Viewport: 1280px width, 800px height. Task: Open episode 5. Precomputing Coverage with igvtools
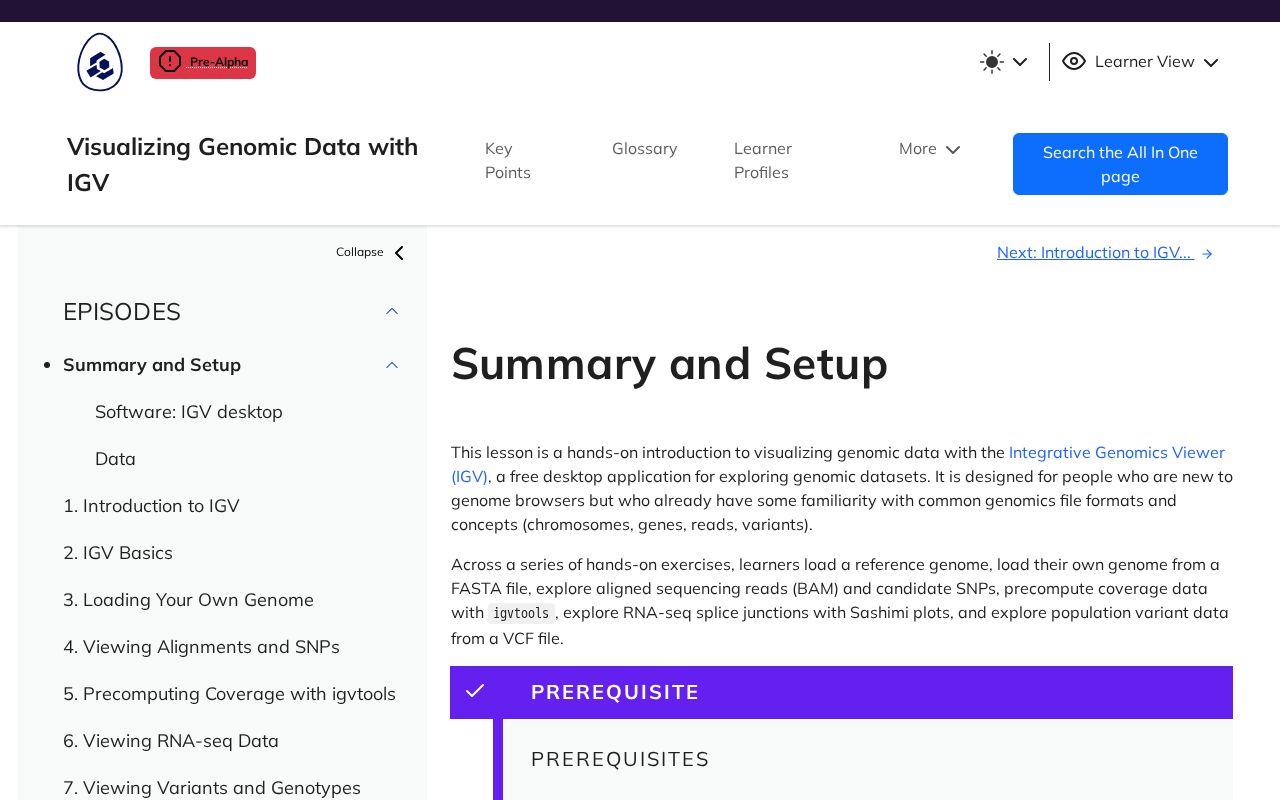pyautogui.click(x=229, y=694)
